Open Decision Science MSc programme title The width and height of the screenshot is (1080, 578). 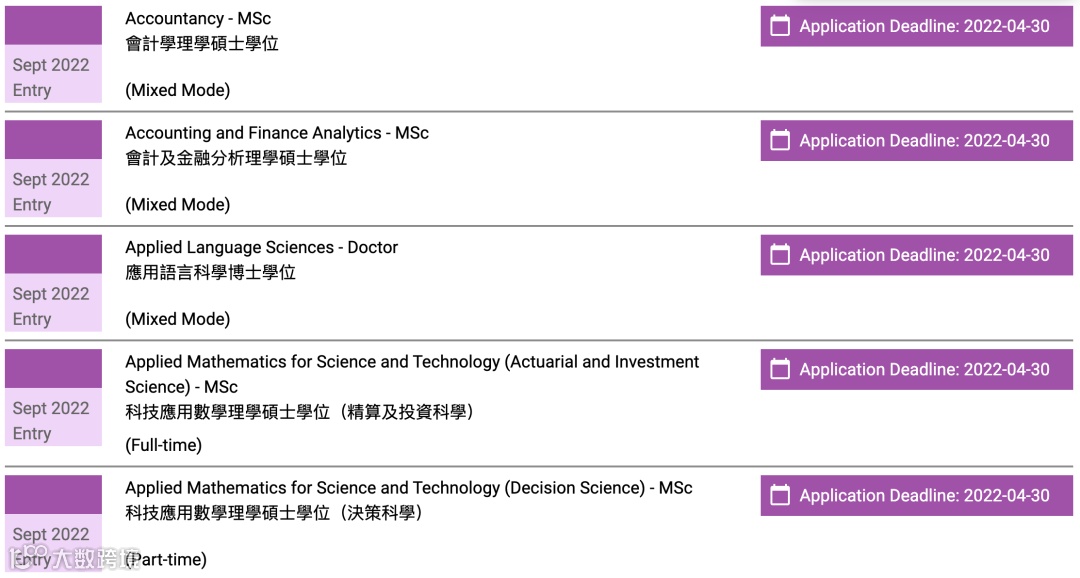(x=409, y=488)
